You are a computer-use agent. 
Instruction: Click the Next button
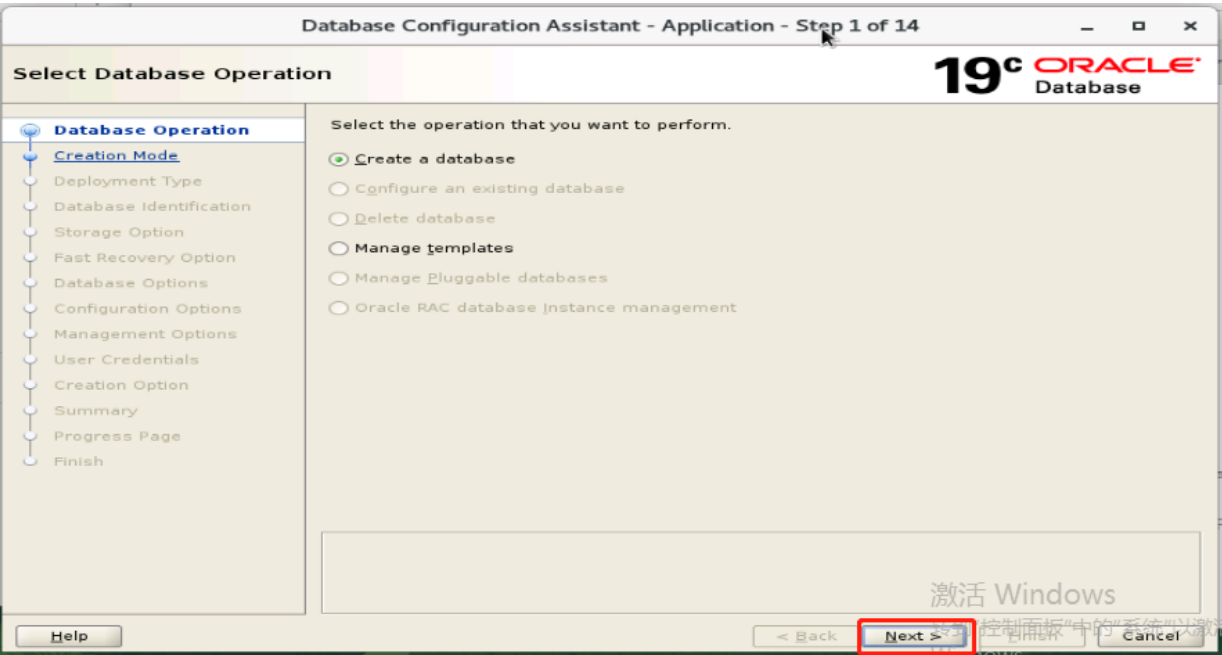coord(912,636)
